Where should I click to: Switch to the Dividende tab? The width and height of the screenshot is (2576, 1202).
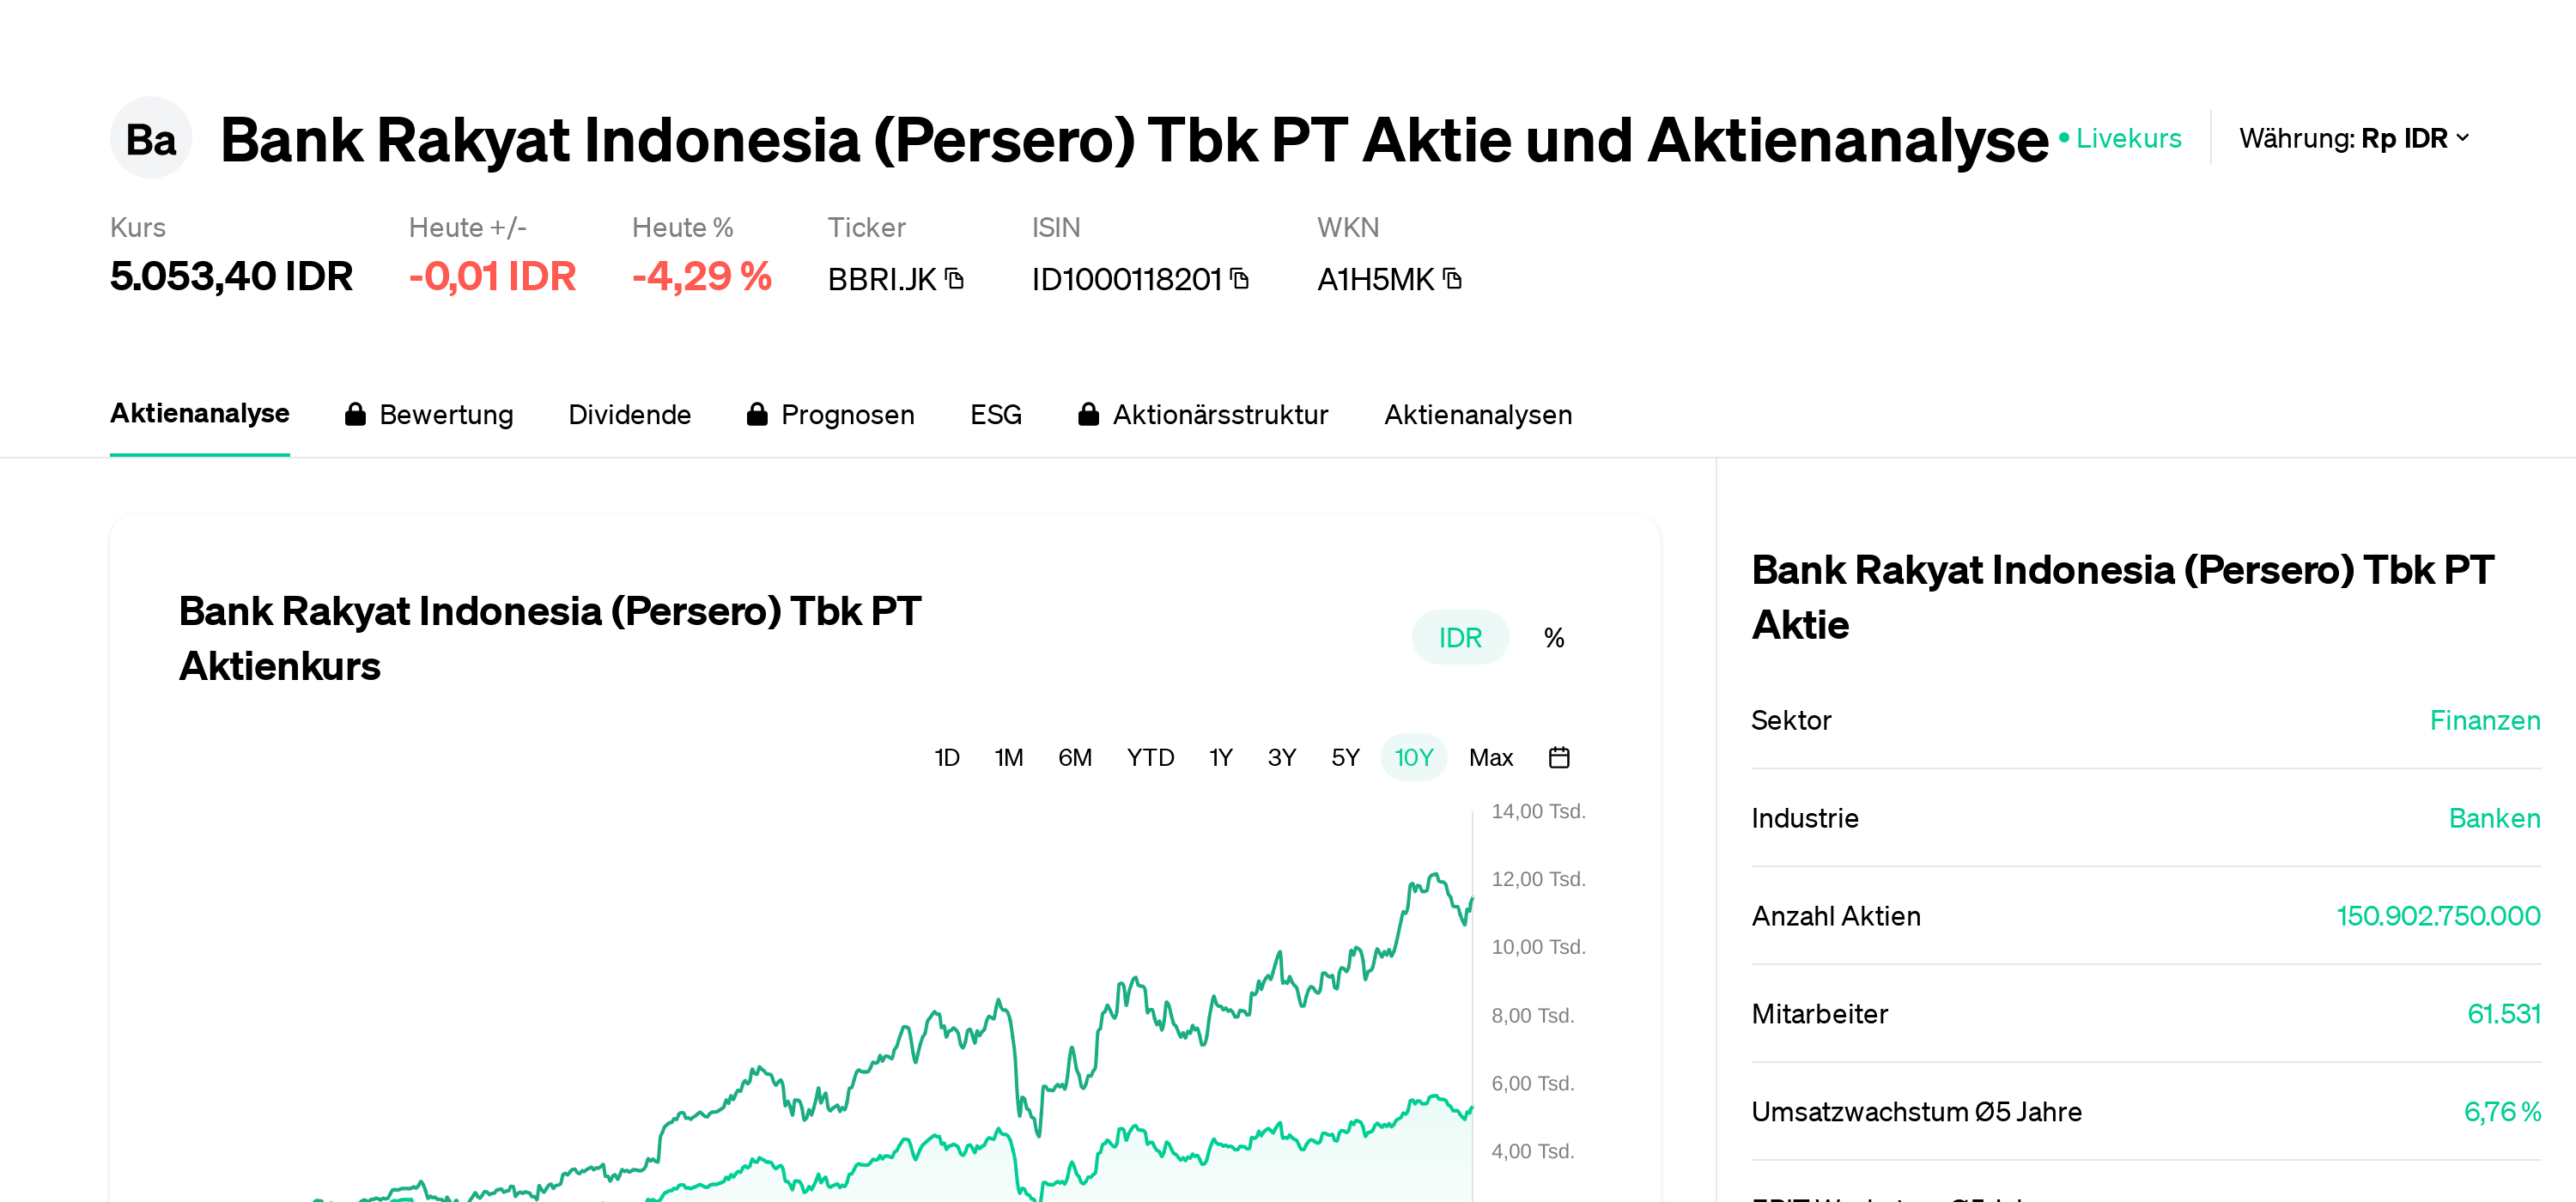(630, 414)
